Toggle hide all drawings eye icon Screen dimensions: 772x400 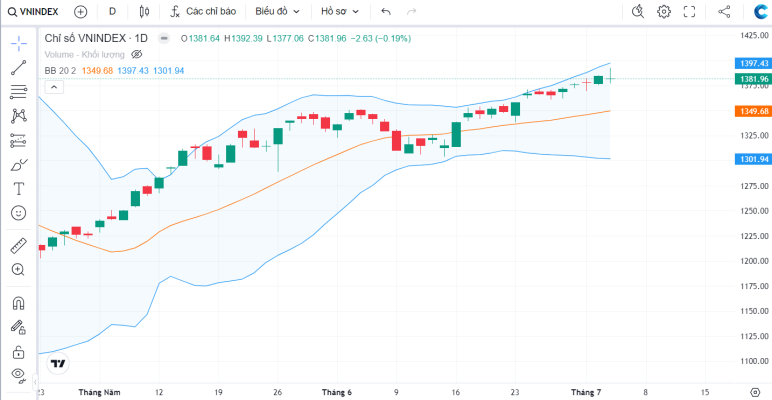[x=19, y=375]
